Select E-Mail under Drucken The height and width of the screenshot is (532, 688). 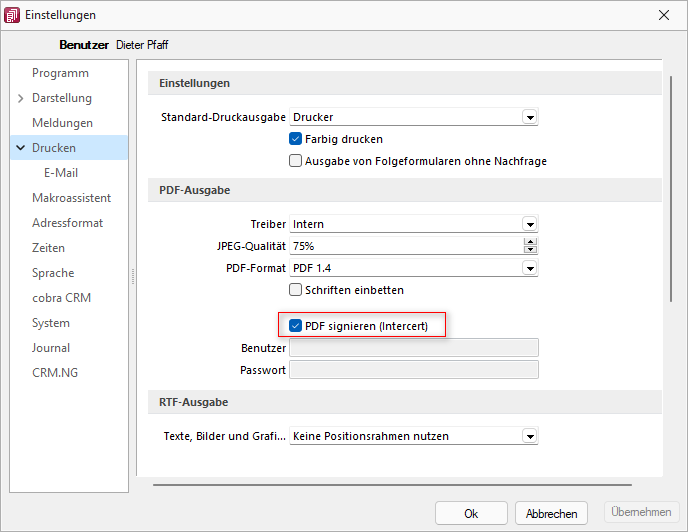point(61,173)
